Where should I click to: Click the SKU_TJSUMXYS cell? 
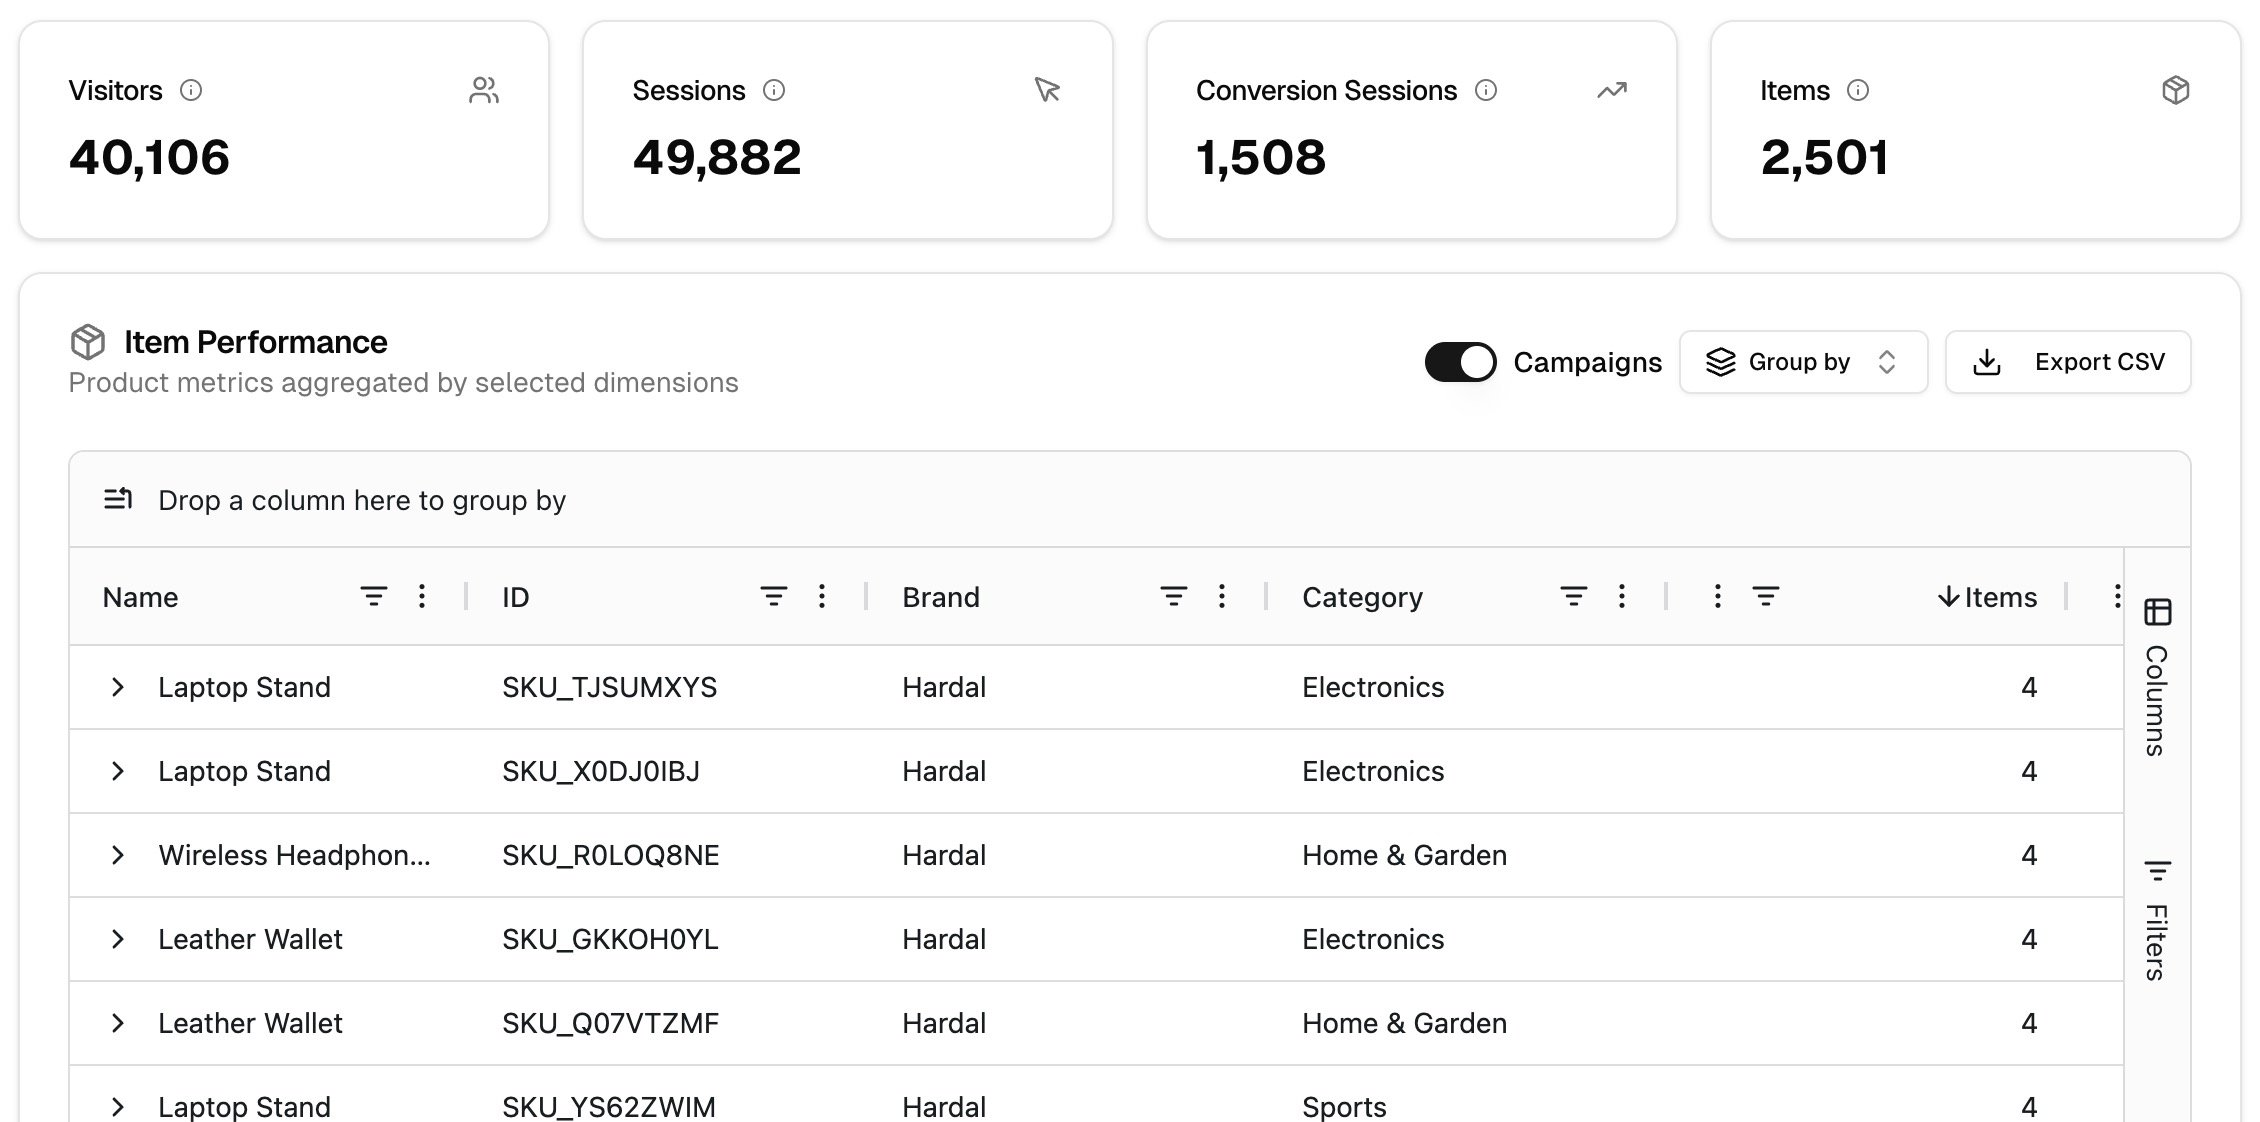(610, 687)
